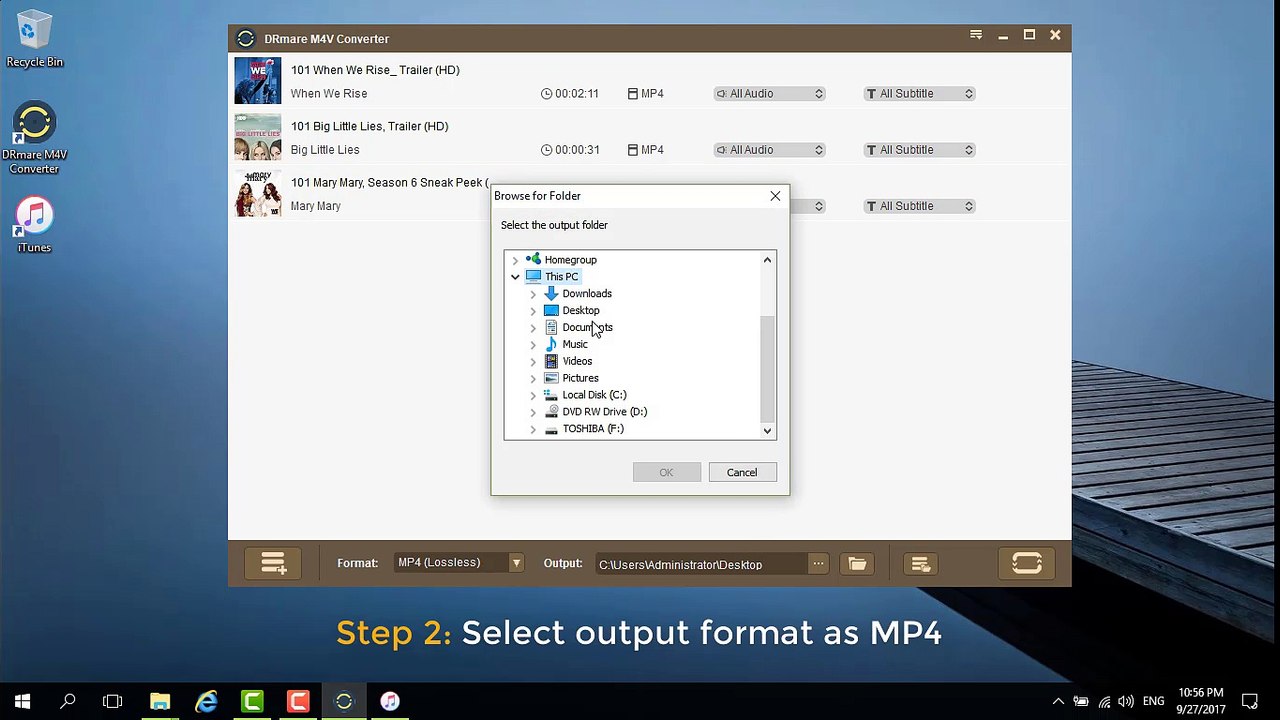
Task: Select DVD RW Drive (D:) in the tree
Action: (x=604, y=412)
